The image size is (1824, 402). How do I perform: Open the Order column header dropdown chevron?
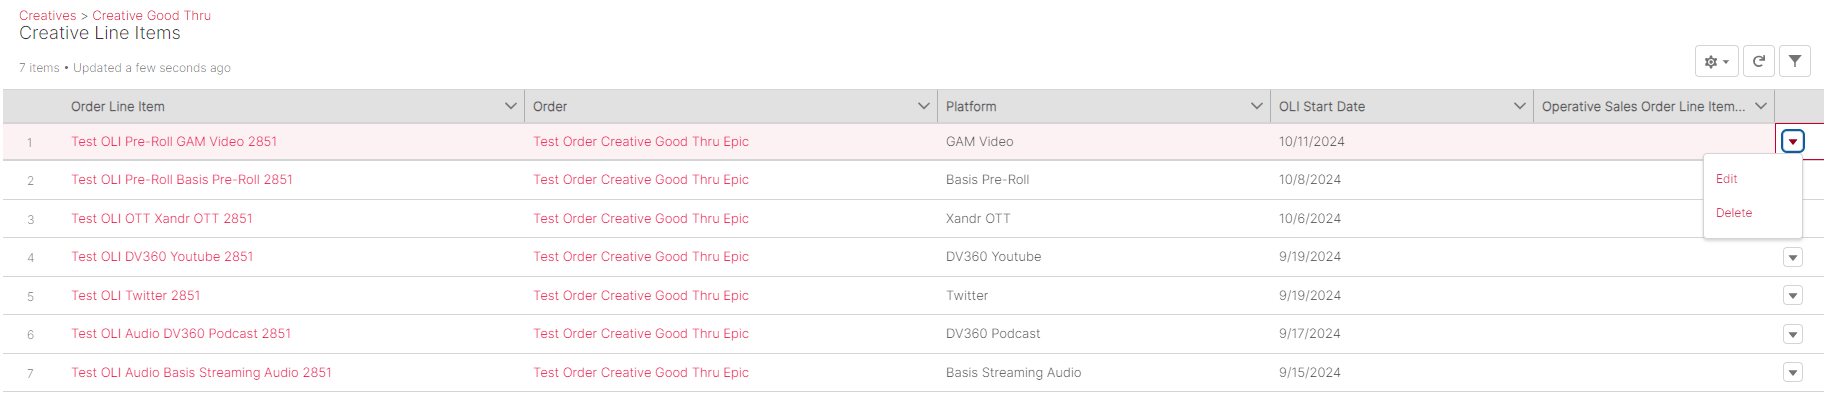[x=924, y=106]
